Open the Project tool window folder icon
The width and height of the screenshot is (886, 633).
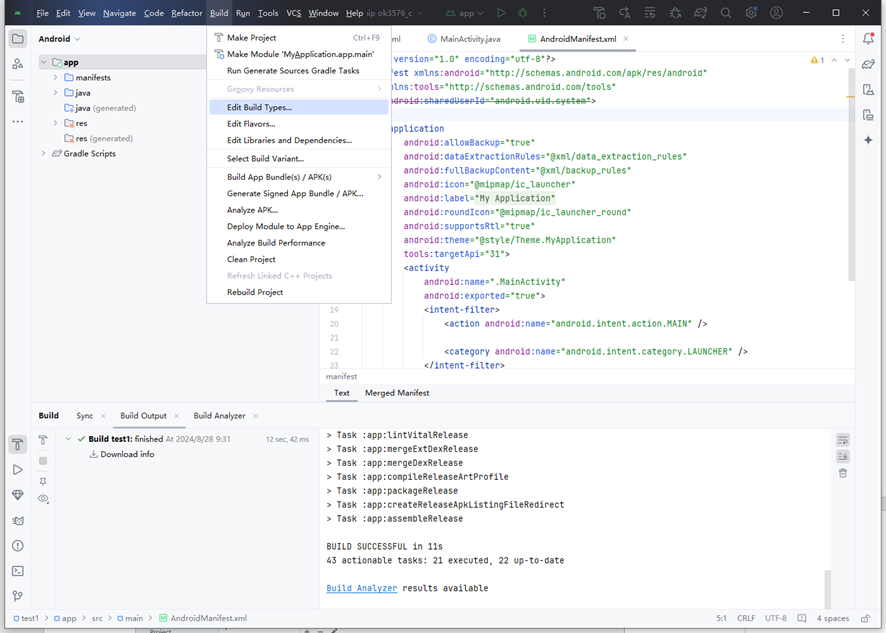pos(18,39)
